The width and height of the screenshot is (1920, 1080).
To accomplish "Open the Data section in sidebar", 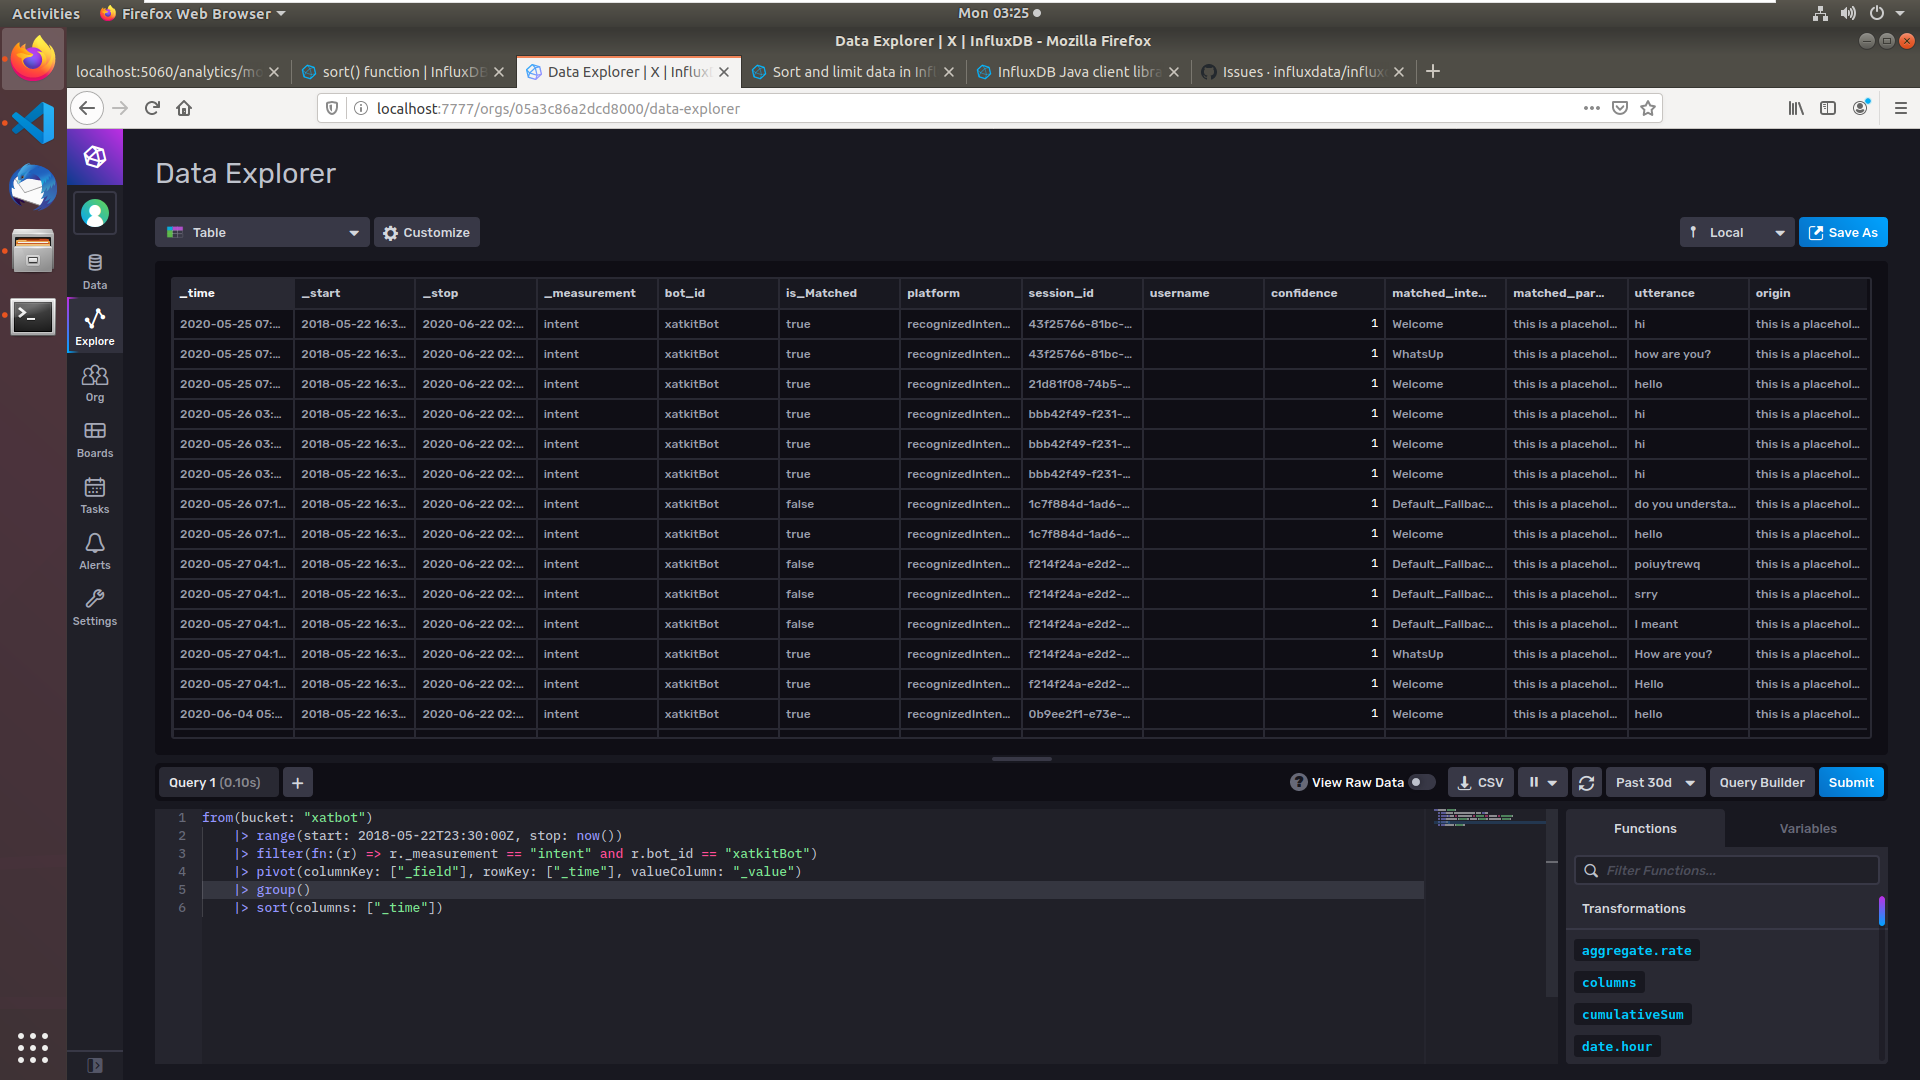I will pyautogui.click(x=95, y=272).
